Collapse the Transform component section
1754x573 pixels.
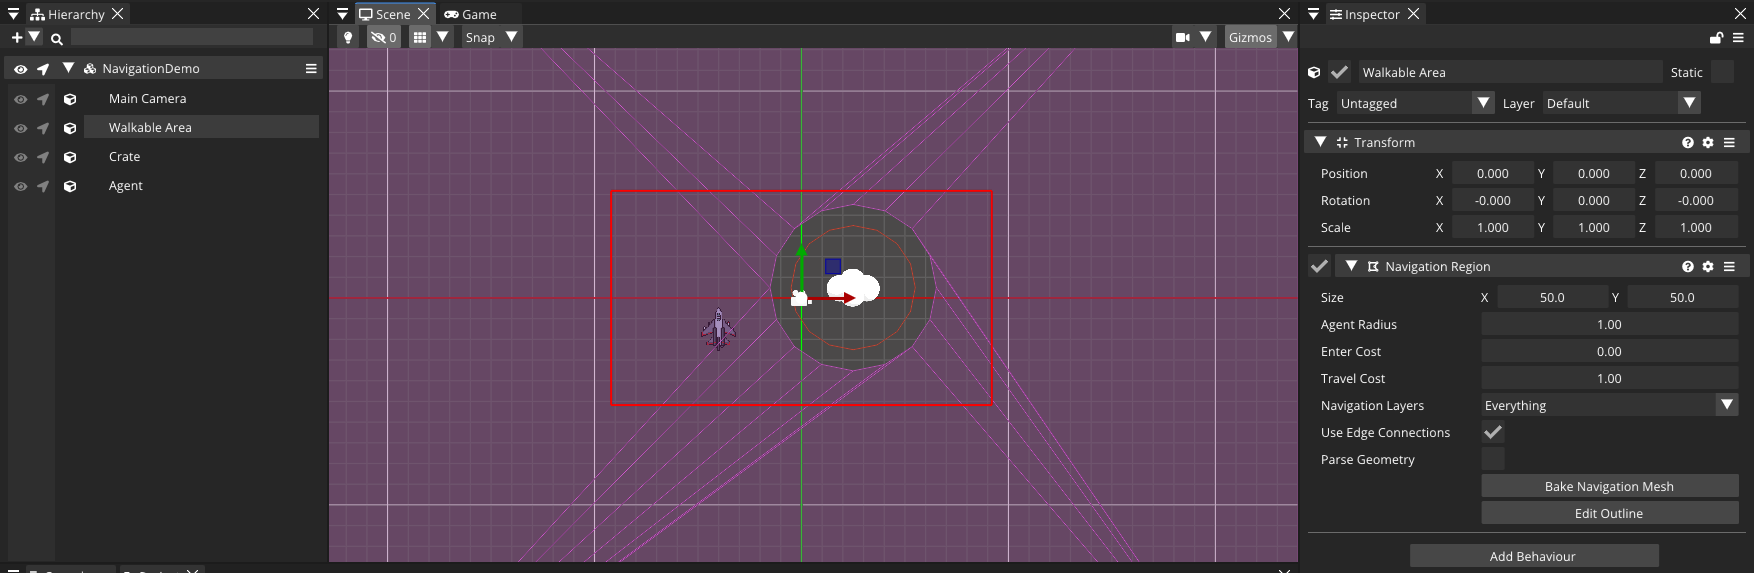coord(1320,142)
